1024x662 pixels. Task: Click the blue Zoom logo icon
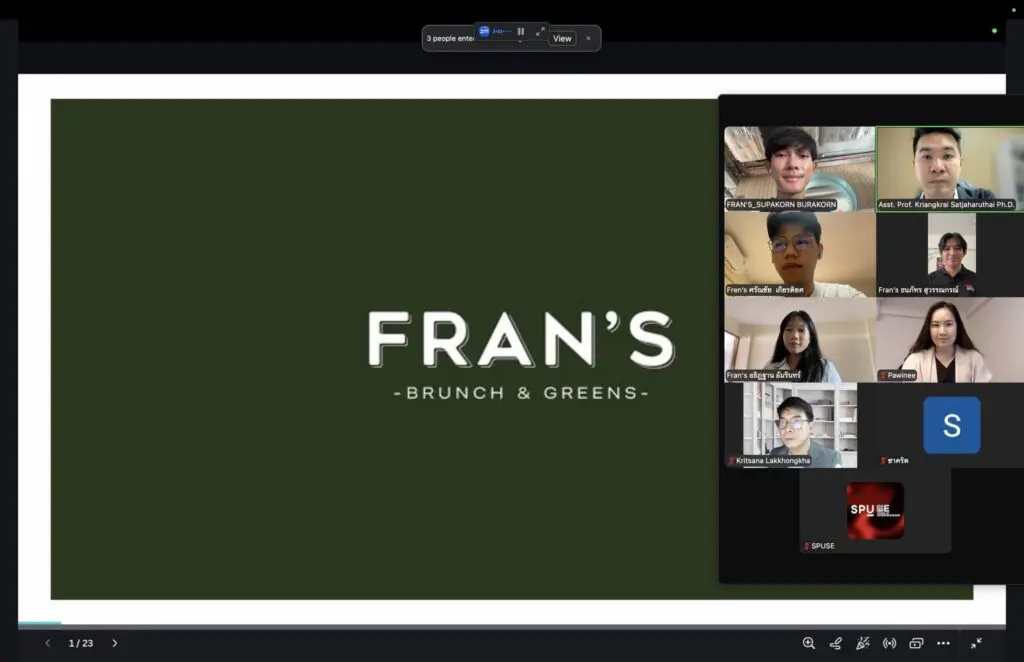(x=484, y=31)
